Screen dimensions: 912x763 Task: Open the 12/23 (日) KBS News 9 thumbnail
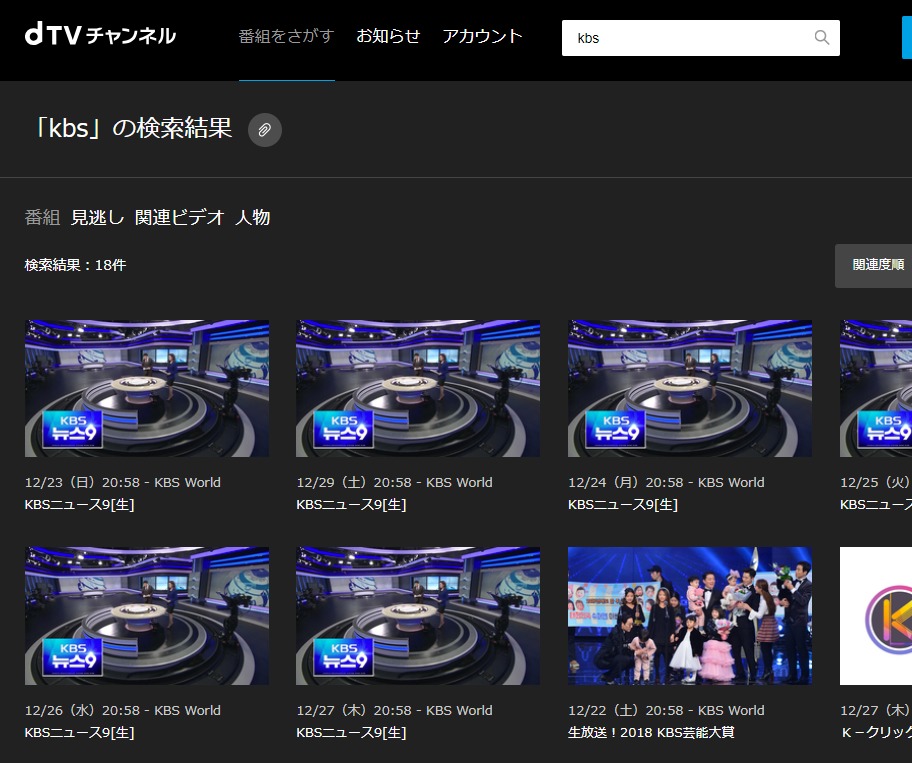[x=147, y=388]
